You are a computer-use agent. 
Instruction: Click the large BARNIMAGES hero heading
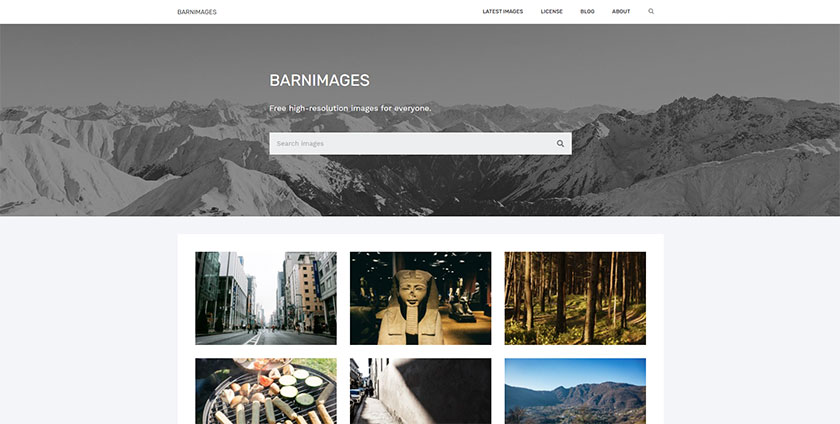click(x=319, y=80)
